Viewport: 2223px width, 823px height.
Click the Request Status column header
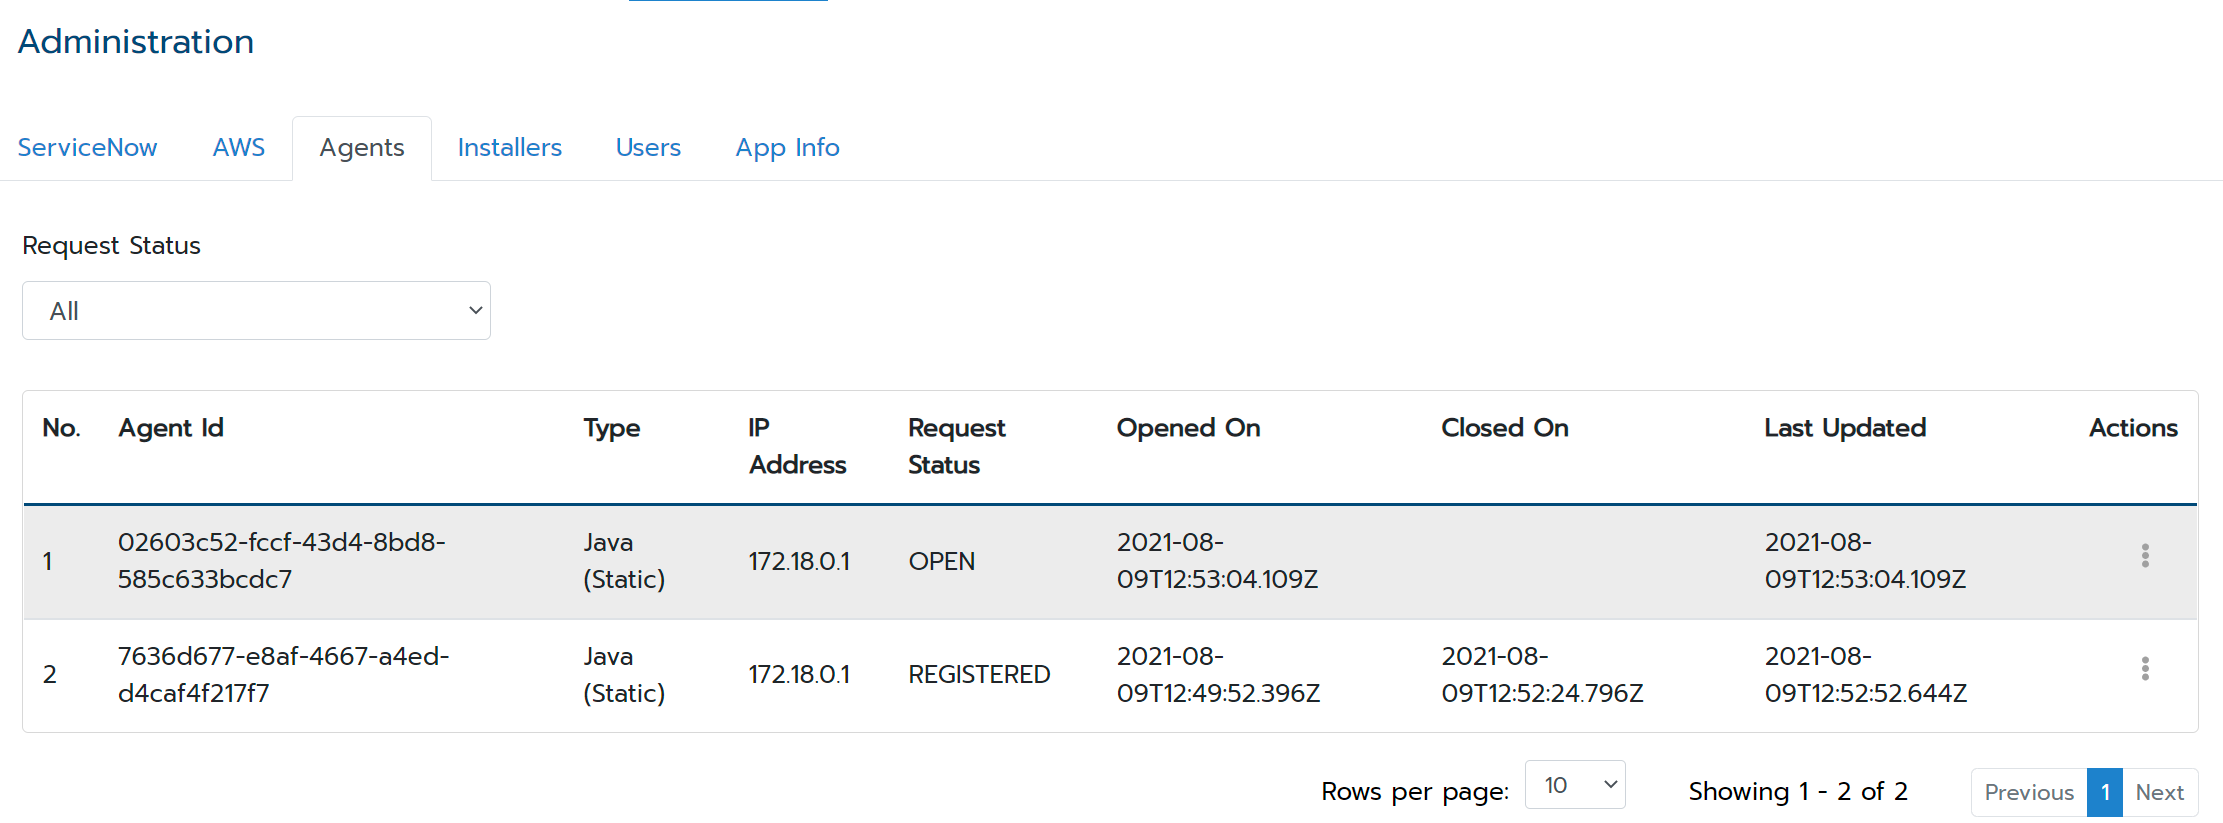tap(957, 446)
